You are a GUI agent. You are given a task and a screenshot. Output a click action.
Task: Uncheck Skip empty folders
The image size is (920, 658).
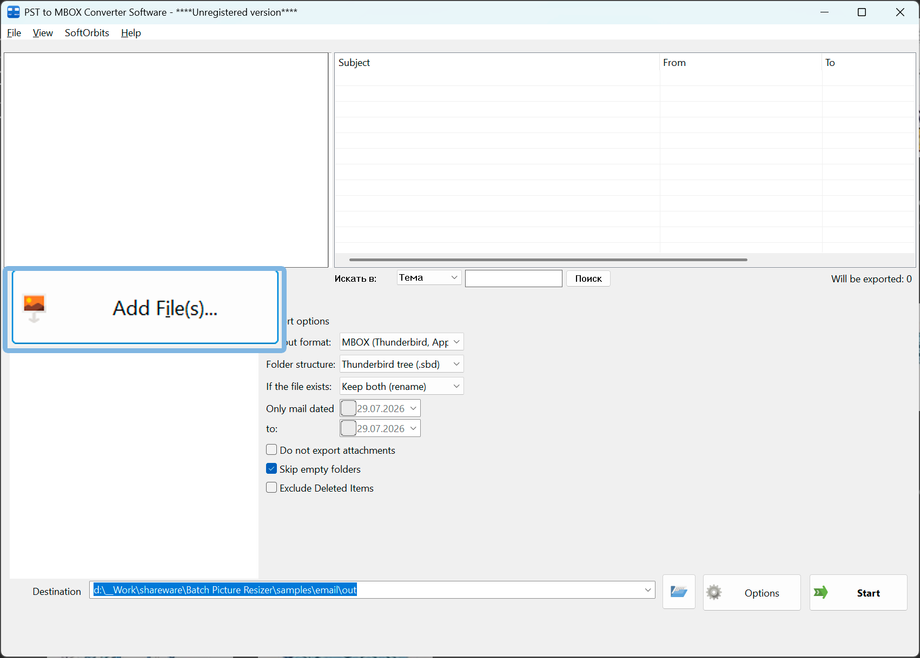tap(271, 468)
